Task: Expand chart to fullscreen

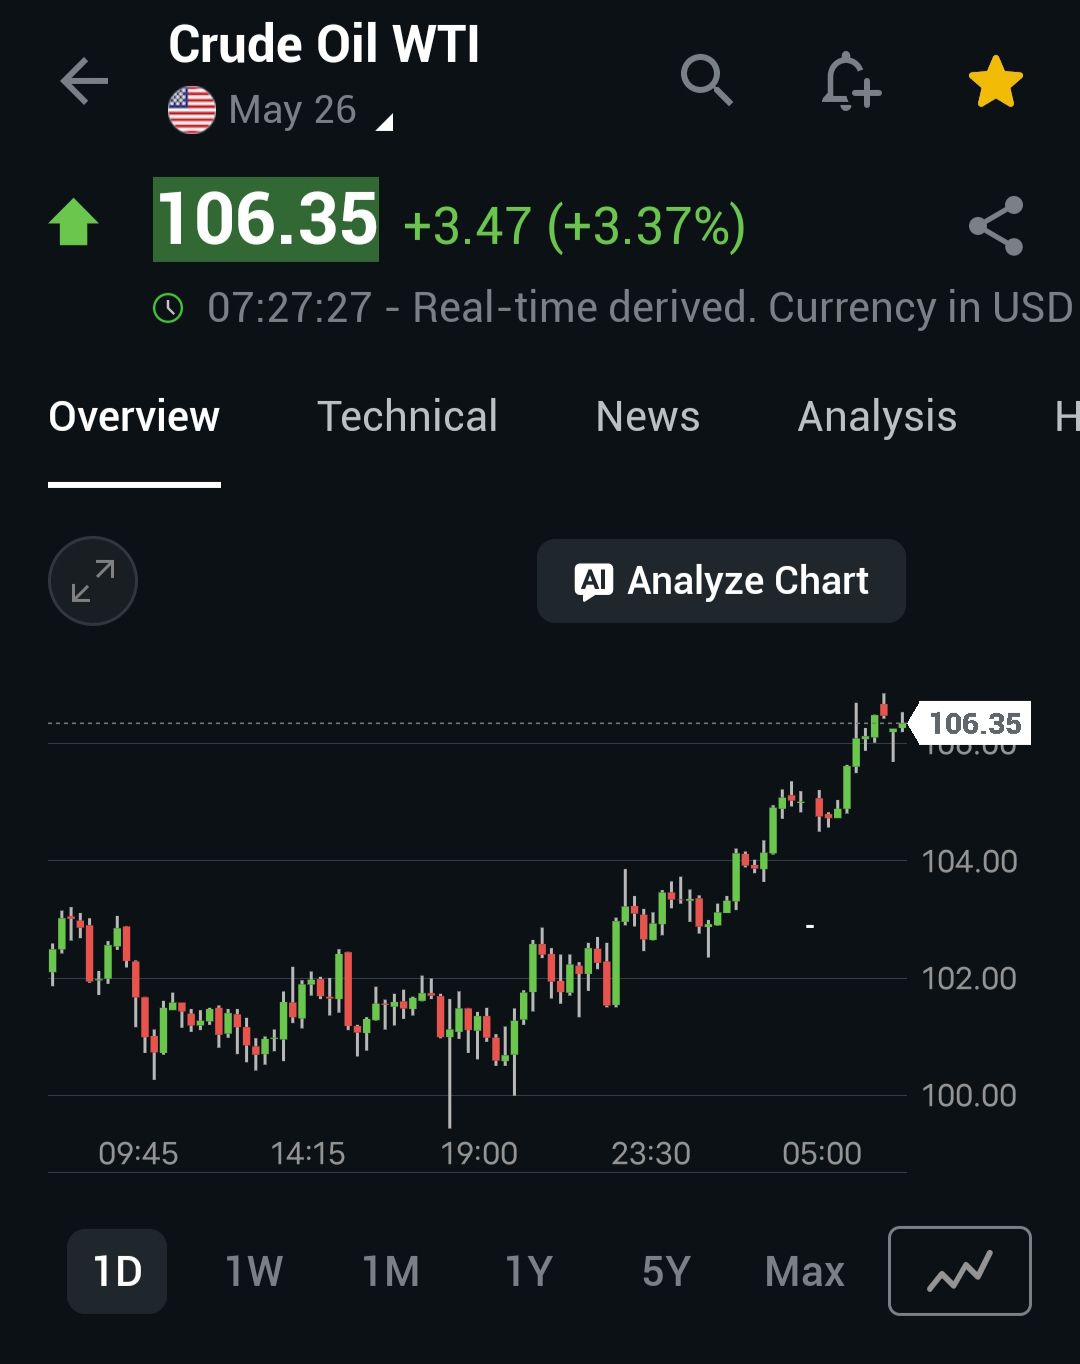Action: pos(93,581)
